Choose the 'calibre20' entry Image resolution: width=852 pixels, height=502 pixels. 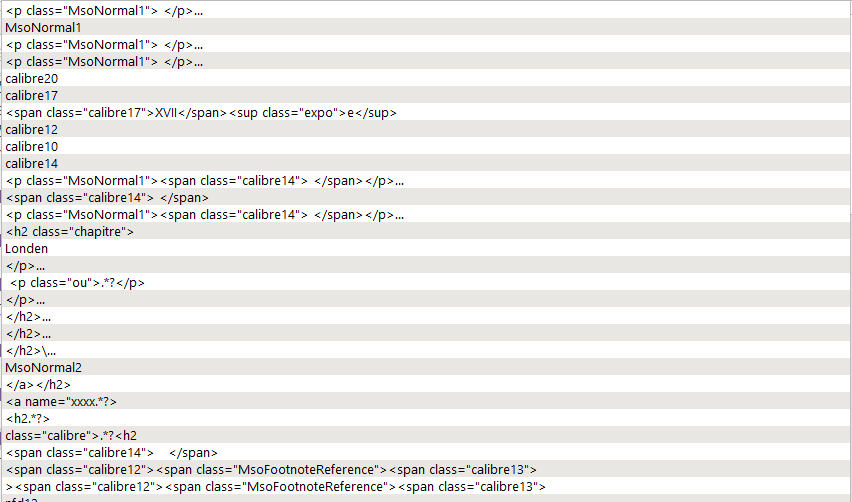point(32,78)
